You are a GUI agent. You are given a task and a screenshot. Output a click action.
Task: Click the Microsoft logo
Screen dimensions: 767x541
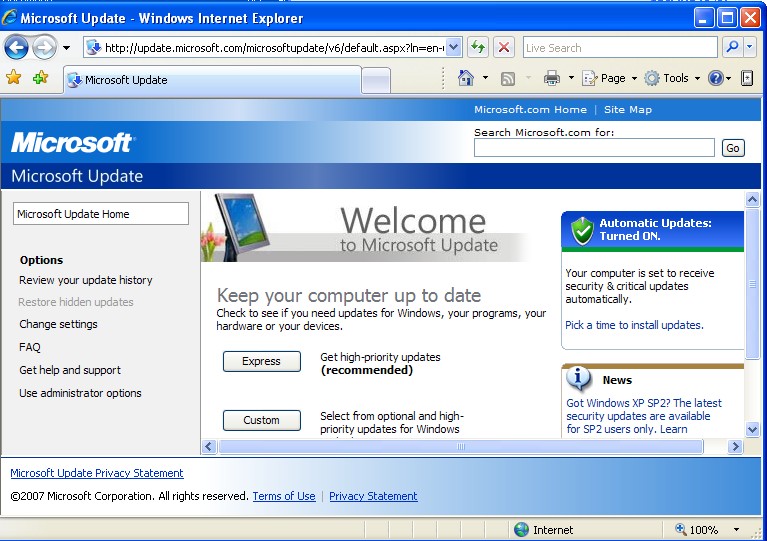[x=72, y=142]
